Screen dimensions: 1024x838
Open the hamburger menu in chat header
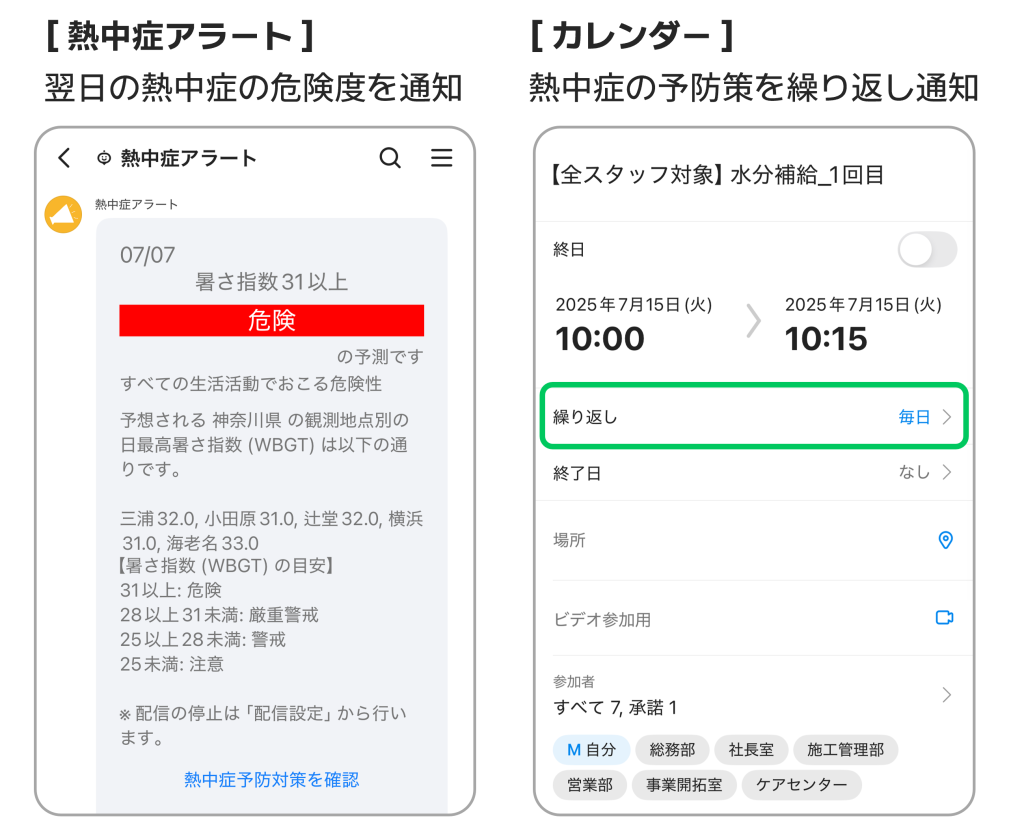[441, 158]
